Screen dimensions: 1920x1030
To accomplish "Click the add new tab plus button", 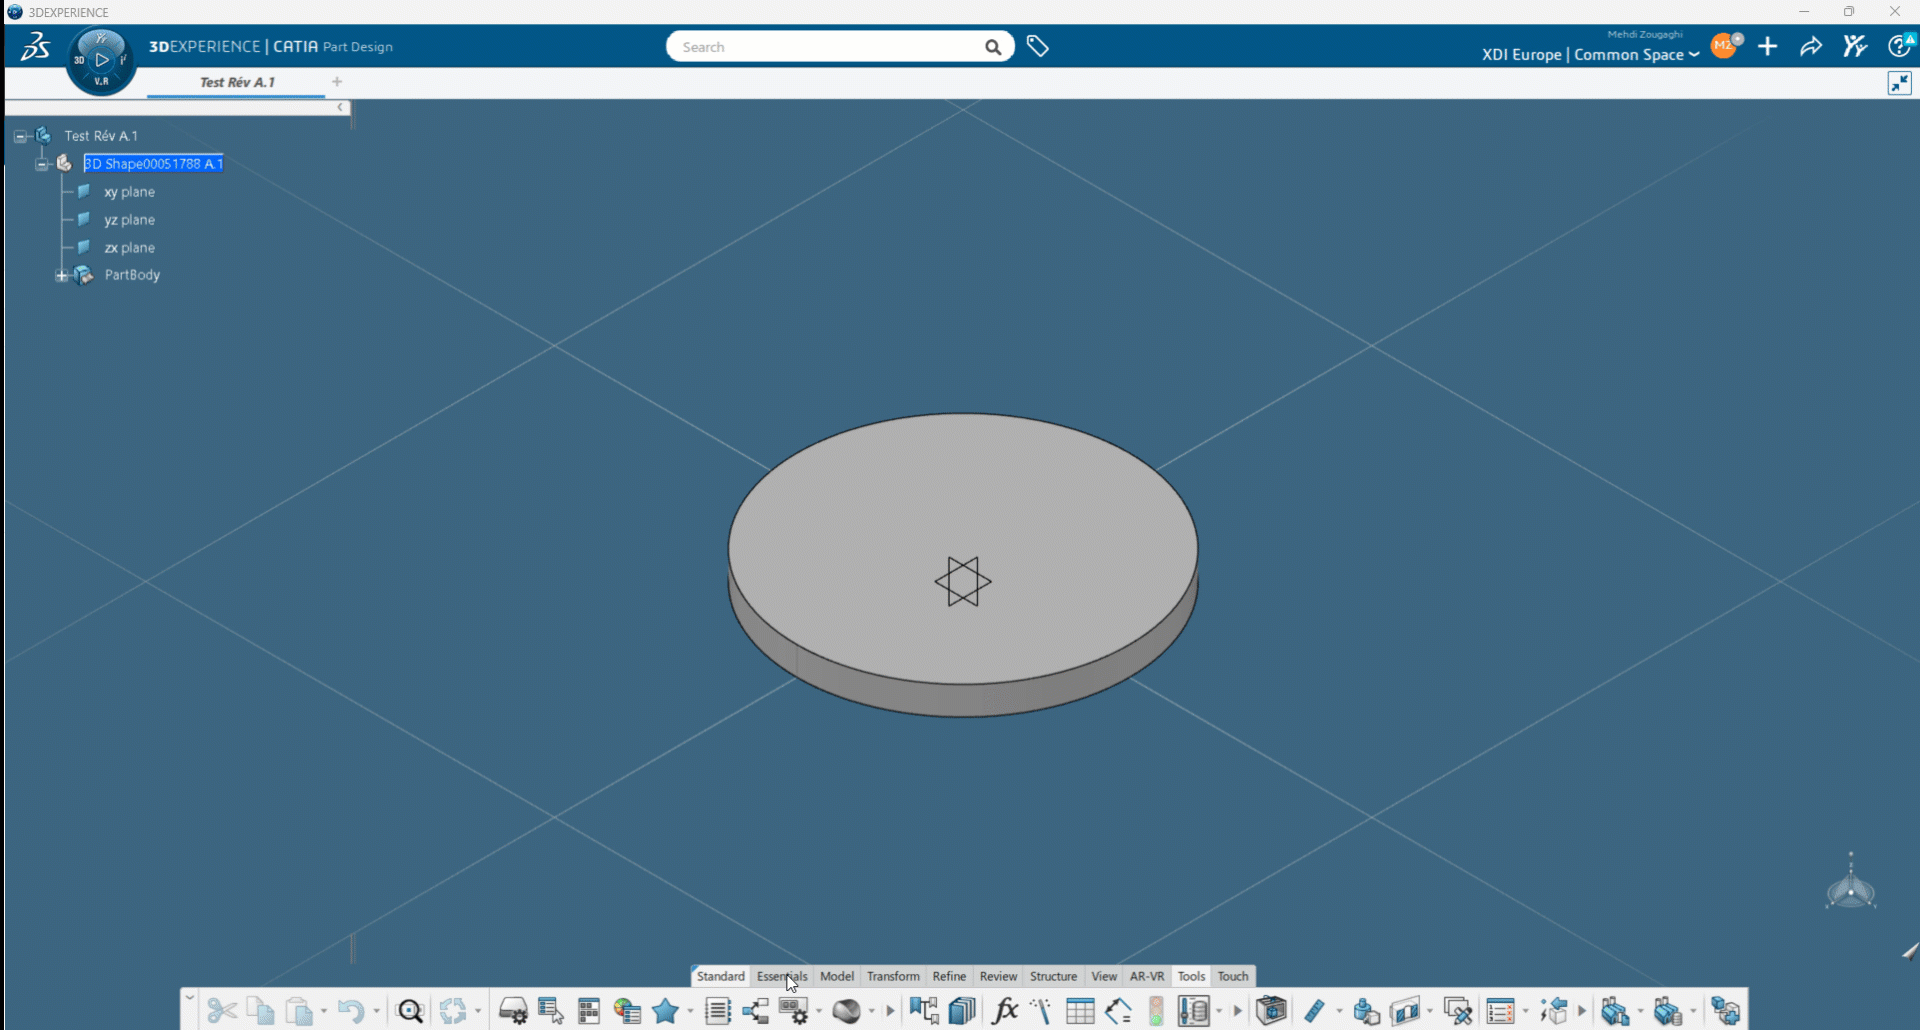I will [337, 82].
